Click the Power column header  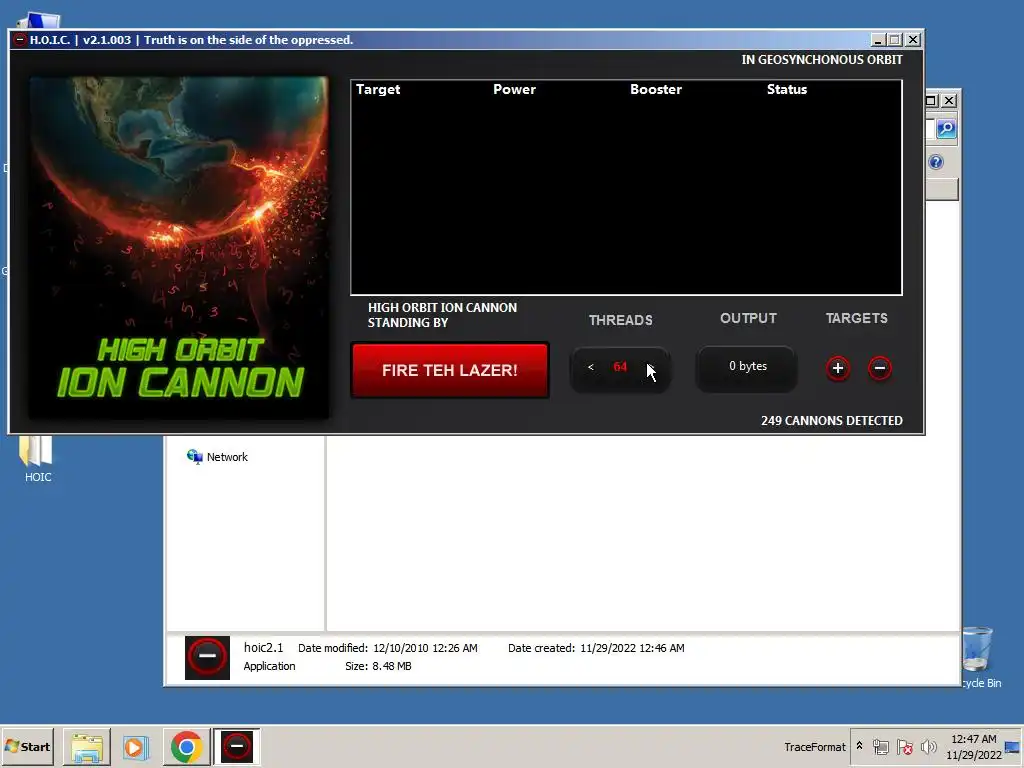pos(514,89)
